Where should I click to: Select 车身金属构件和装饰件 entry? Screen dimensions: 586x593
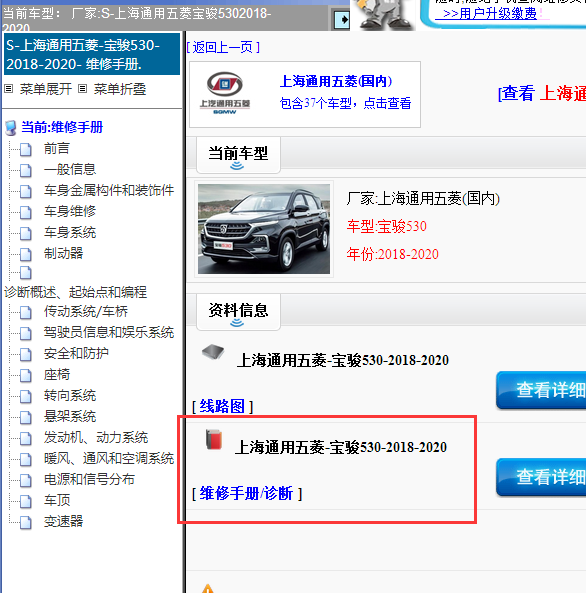[109, 190]
